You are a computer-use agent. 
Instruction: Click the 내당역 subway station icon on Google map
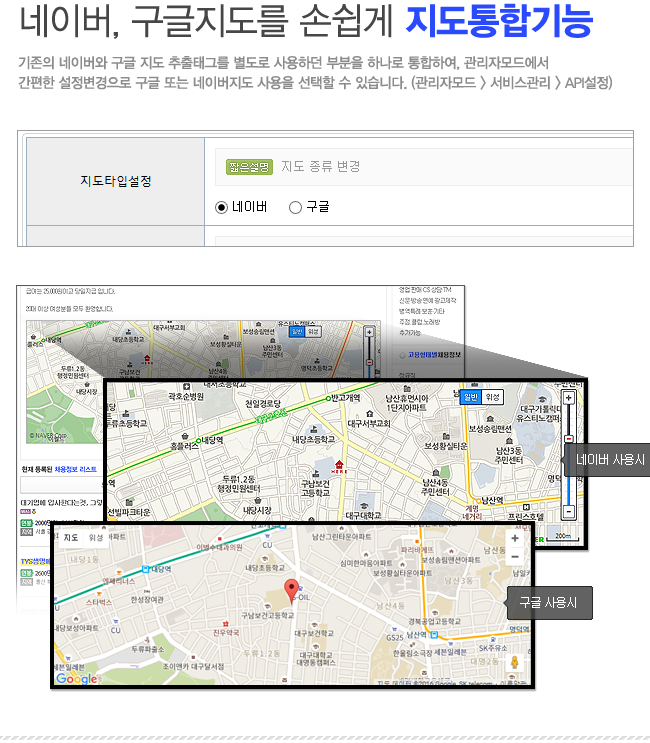coord(146,569)
